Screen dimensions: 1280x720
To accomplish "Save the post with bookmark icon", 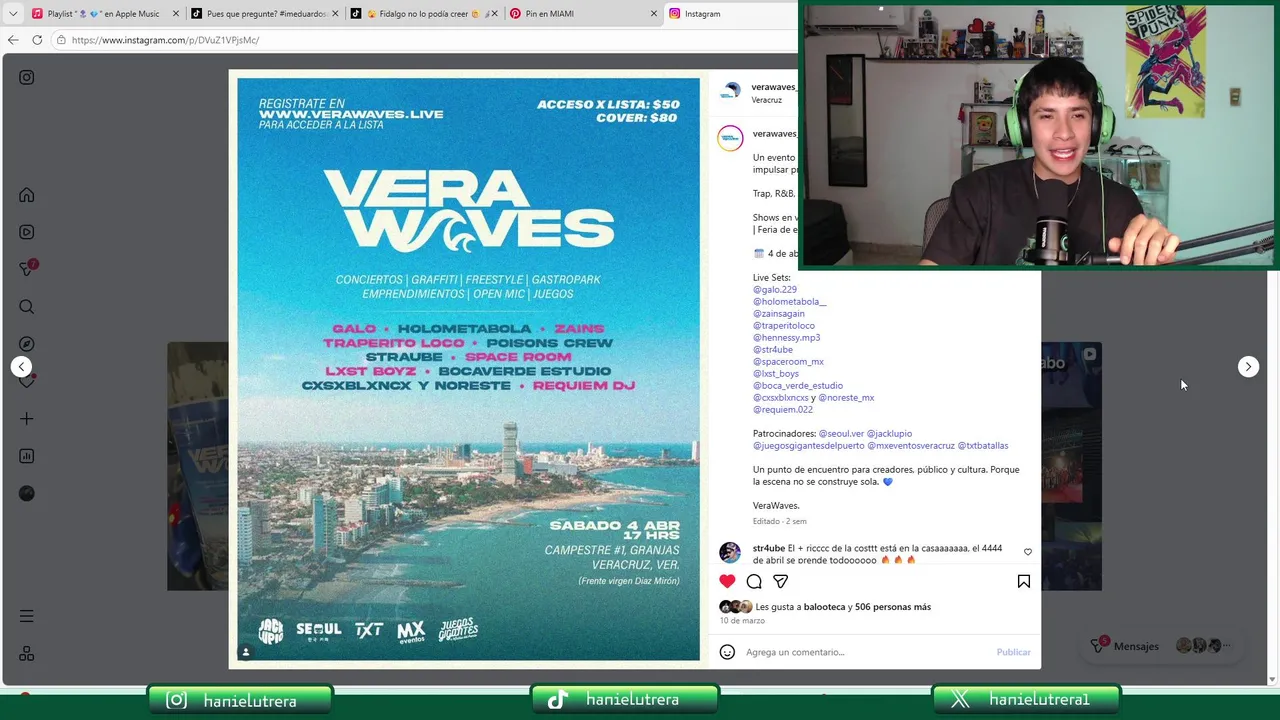I will click(x=1024, y=581).
